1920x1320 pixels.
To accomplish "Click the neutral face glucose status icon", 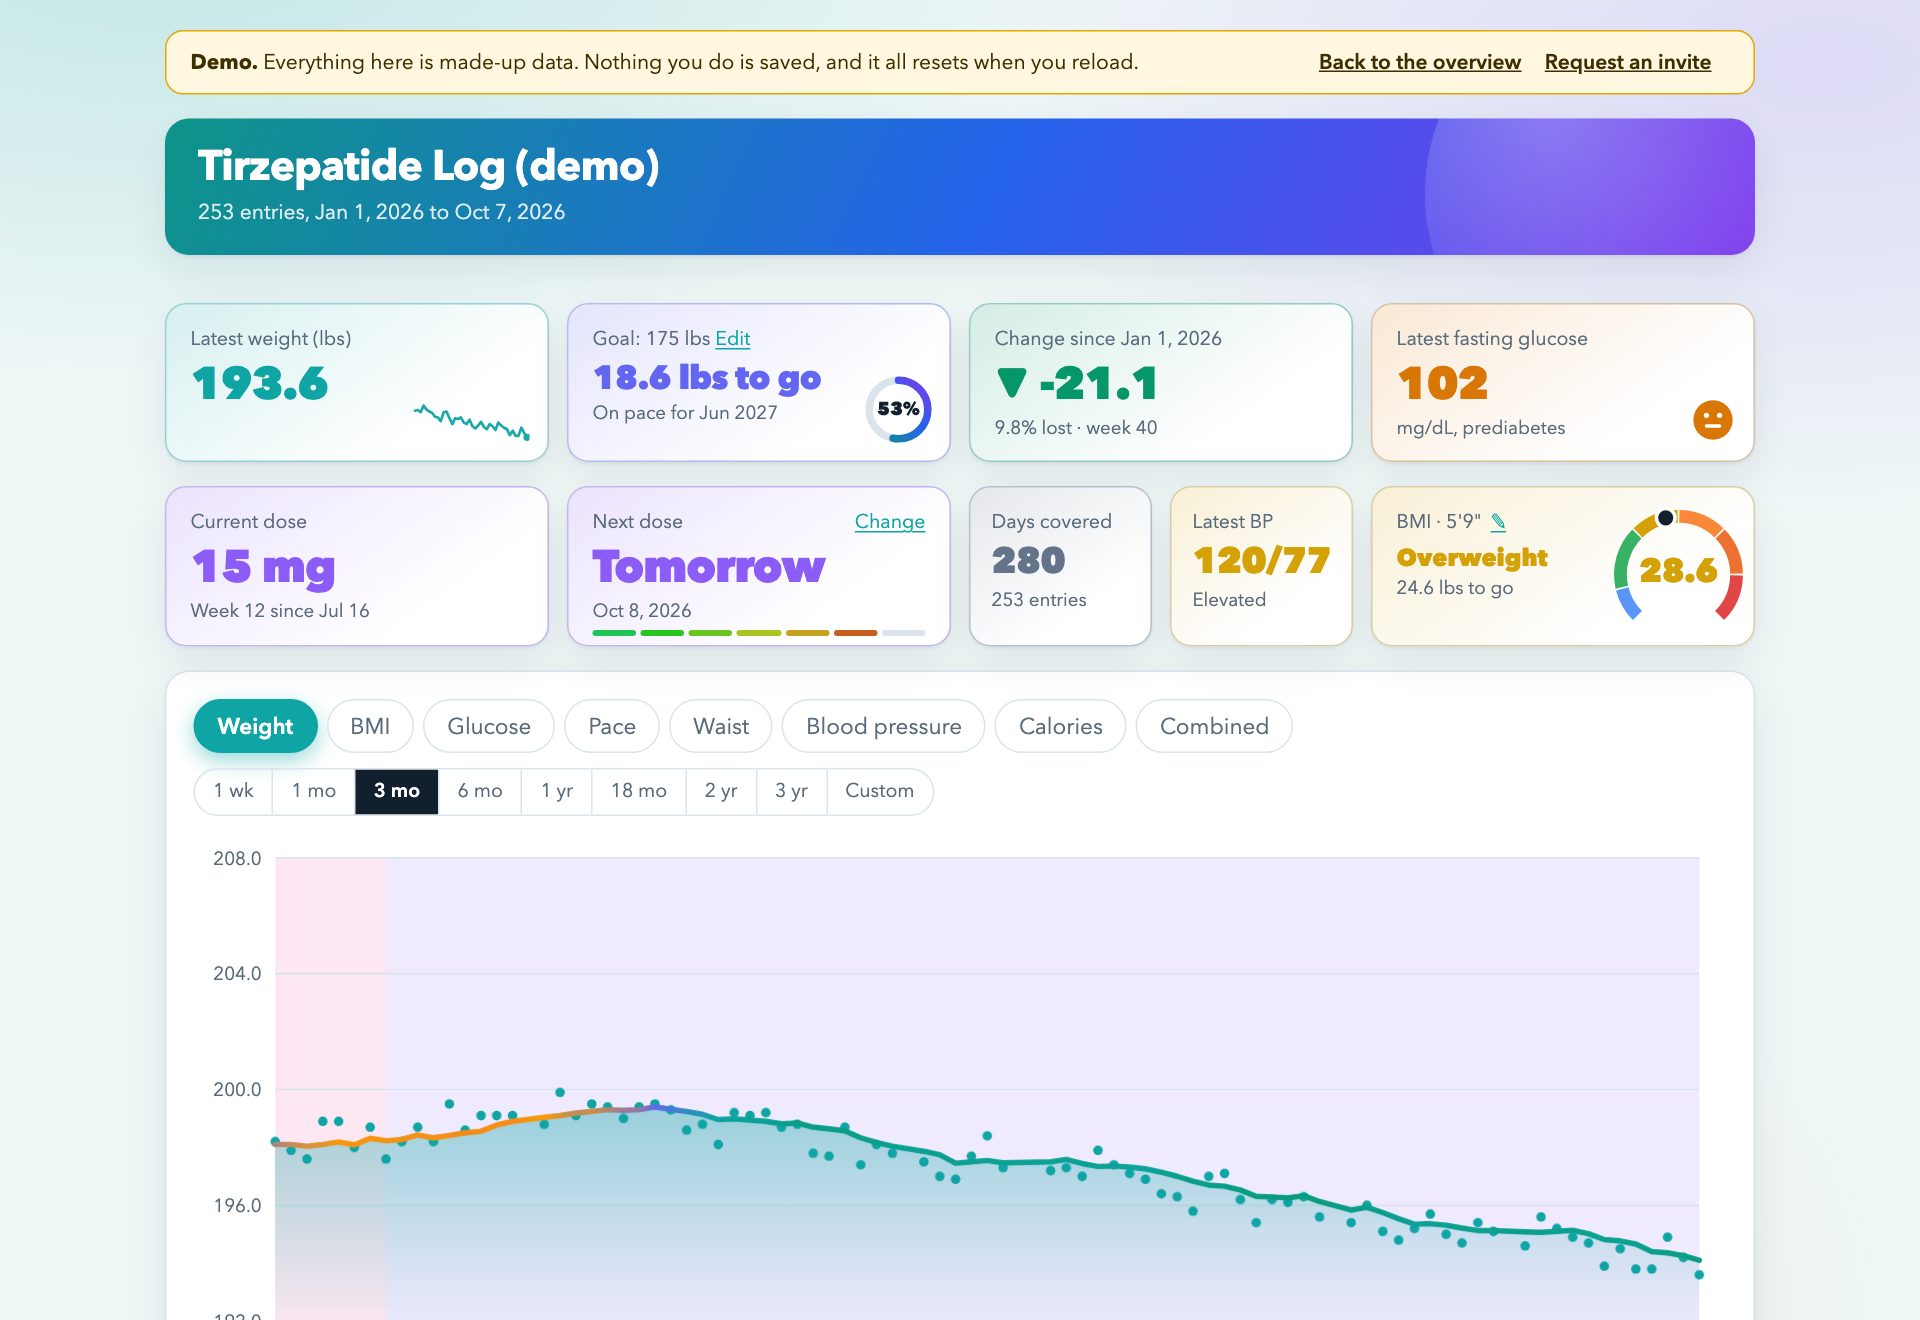I will [x=1712, y=420].
